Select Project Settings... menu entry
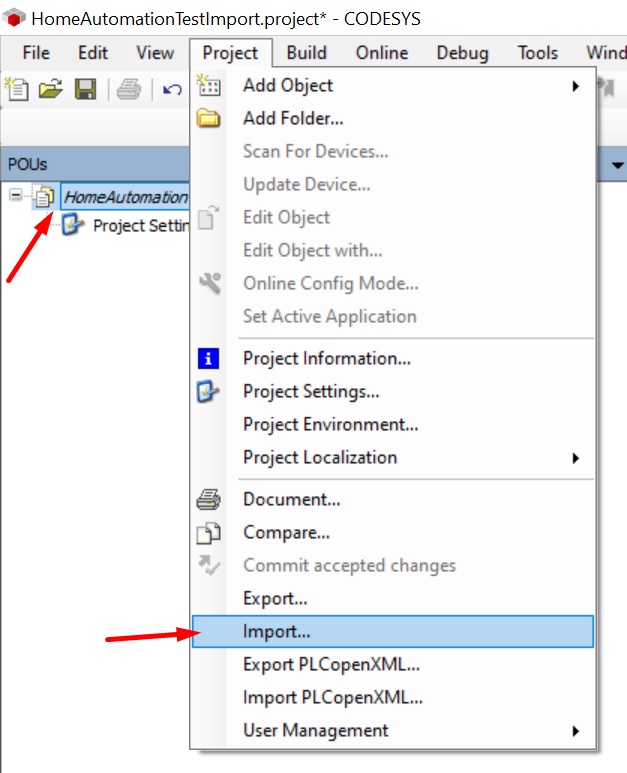The height and width of the screenshot is (773, 627). pos(393,391)
